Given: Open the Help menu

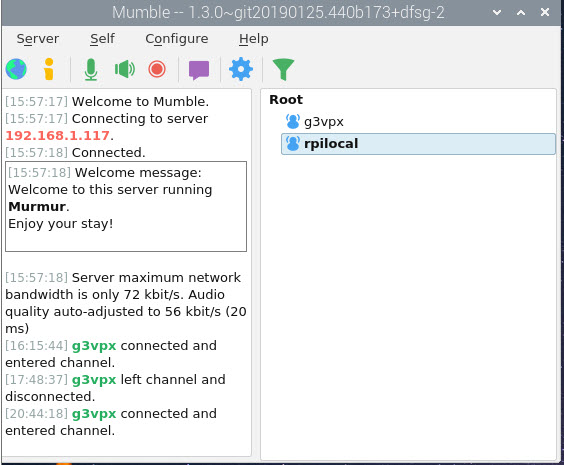Looking at the screenshot, I should click(254, 38).
